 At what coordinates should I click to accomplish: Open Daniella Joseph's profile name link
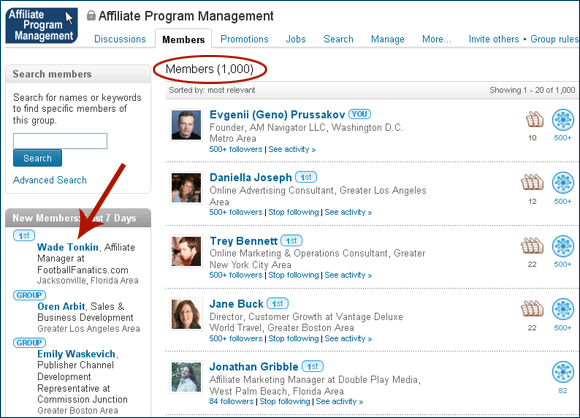coord(251,178)
